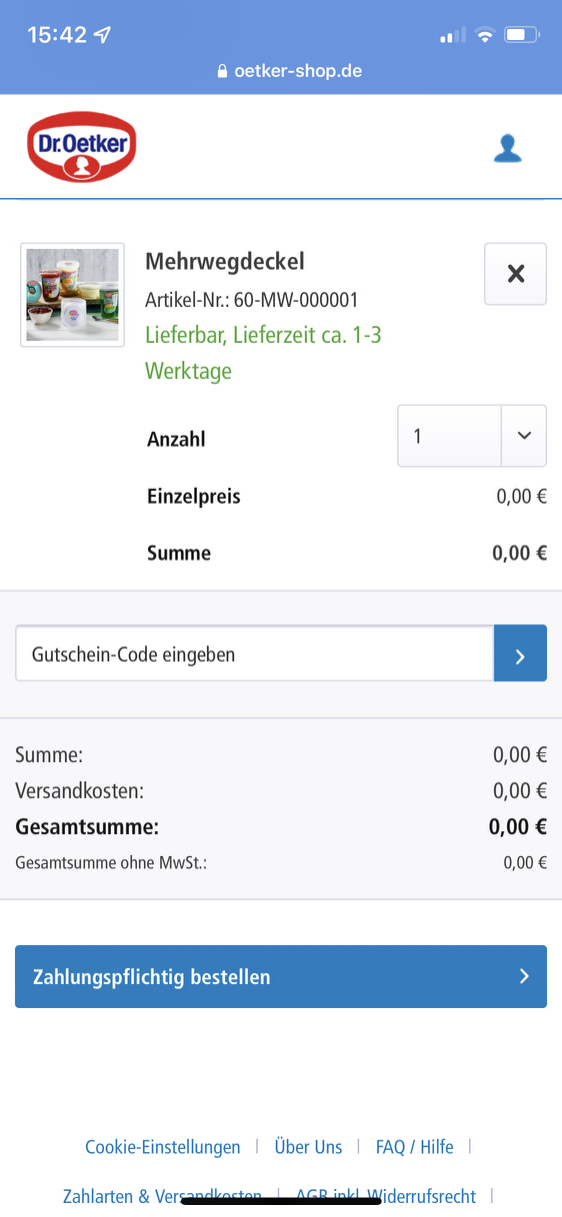Select the quantity field showing 1
Image resolution: width=562 pixels, height=1217 pixels.
click(449, 436)
